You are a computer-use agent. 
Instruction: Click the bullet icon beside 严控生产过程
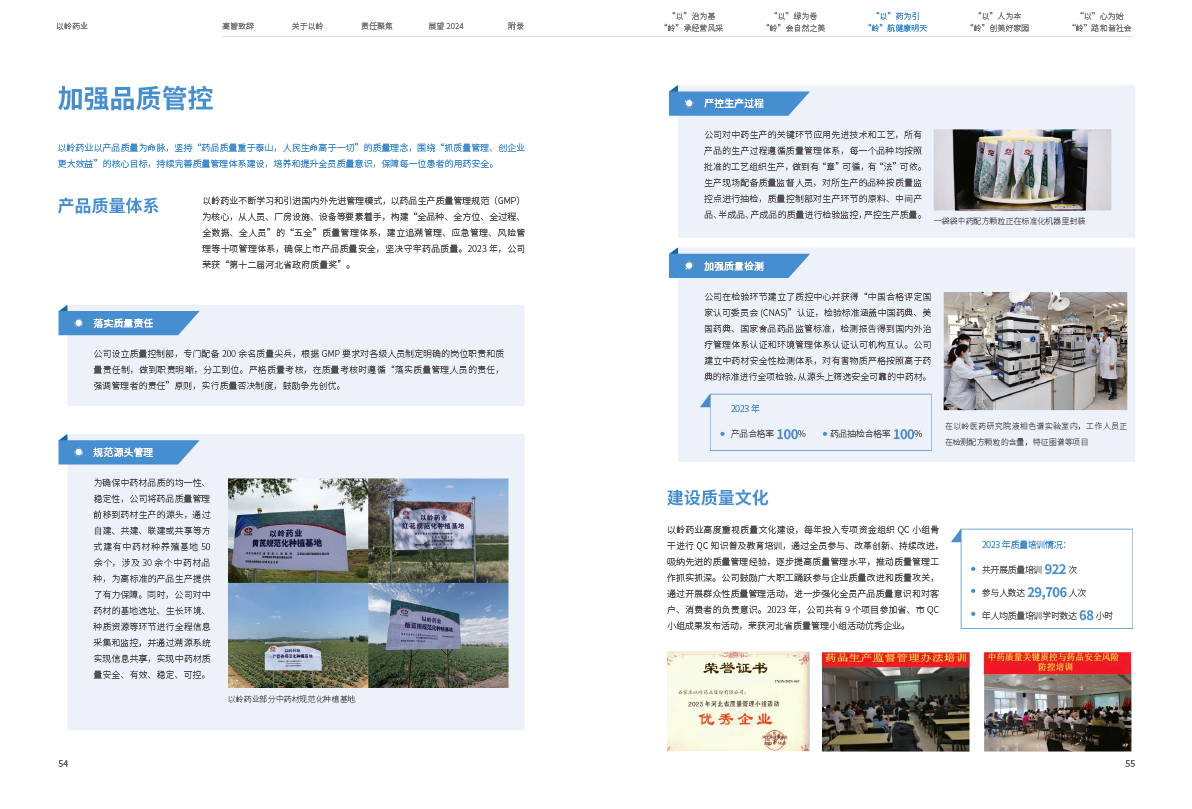coord(689,103)
